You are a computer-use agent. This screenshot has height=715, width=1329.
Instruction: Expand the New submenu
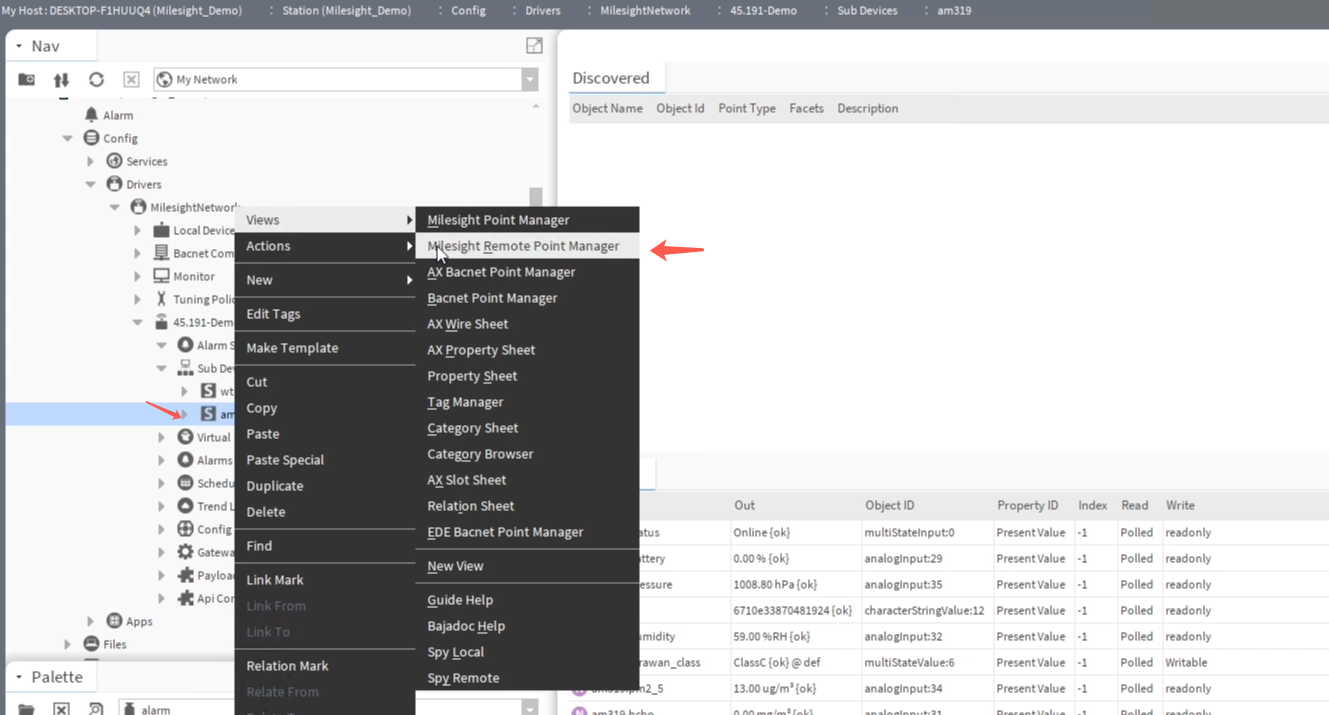pos(325,280)
